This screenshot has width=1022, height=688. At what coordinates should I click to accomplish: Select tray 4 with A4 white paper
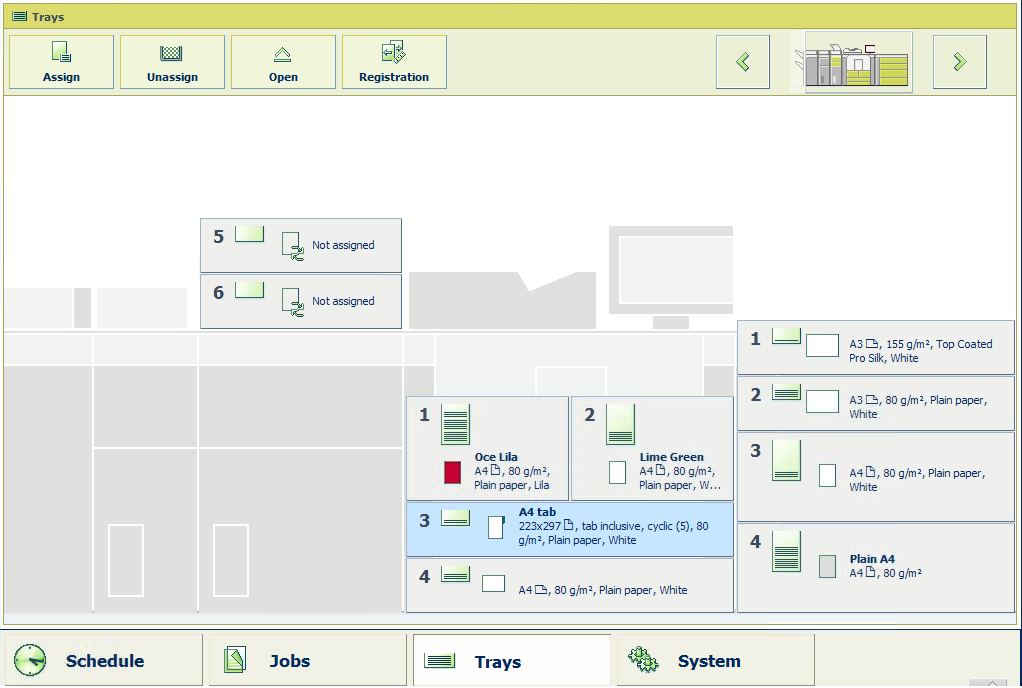click(x=569, y=585)
